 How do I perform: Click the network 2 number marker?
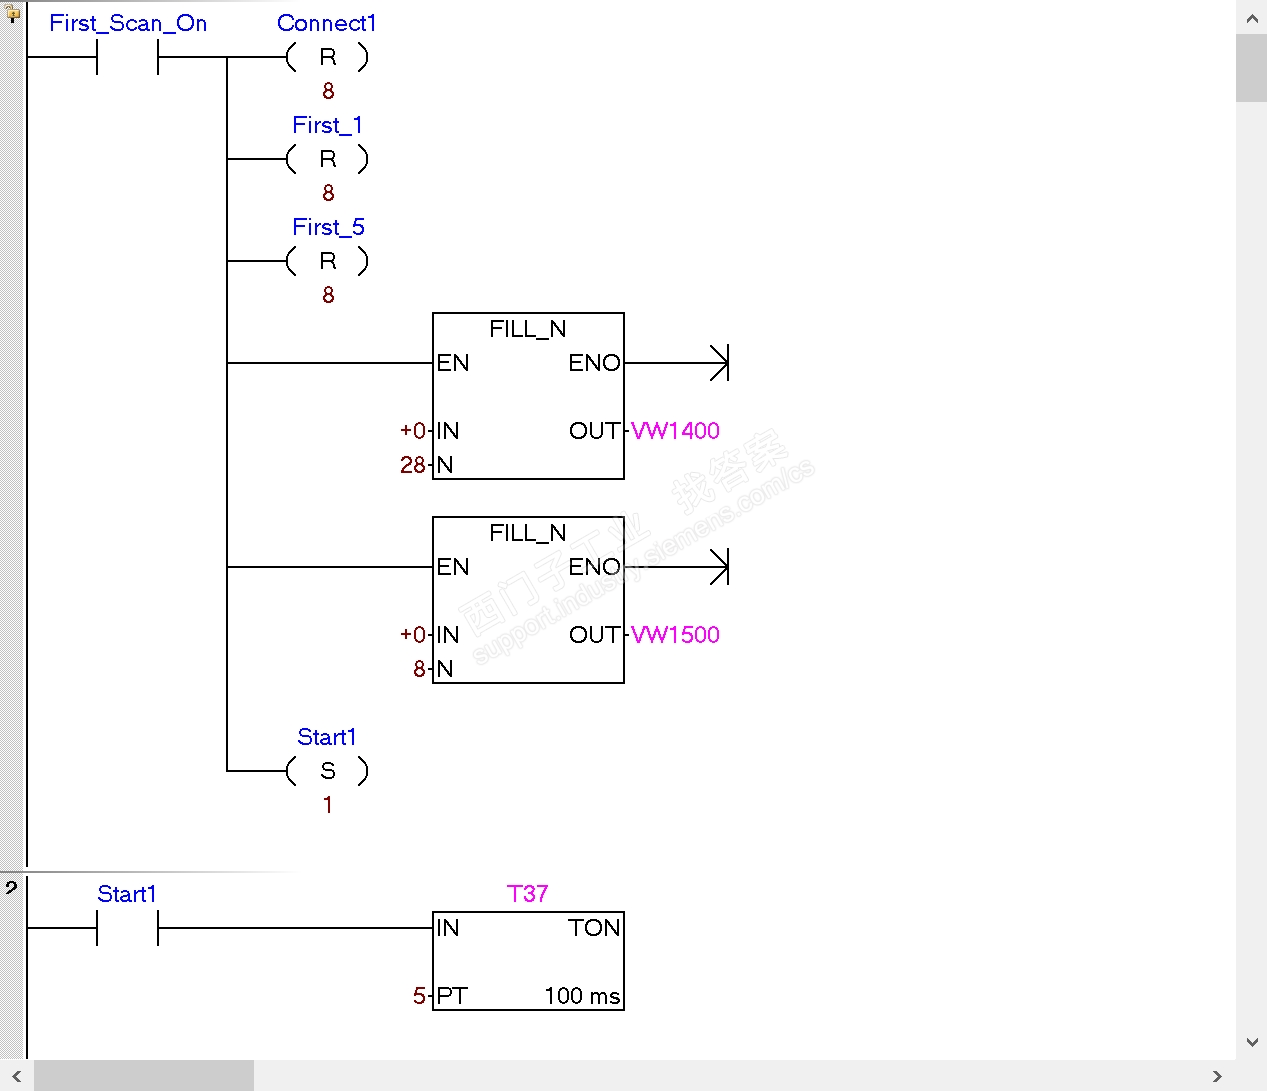(x=11, y=887)
